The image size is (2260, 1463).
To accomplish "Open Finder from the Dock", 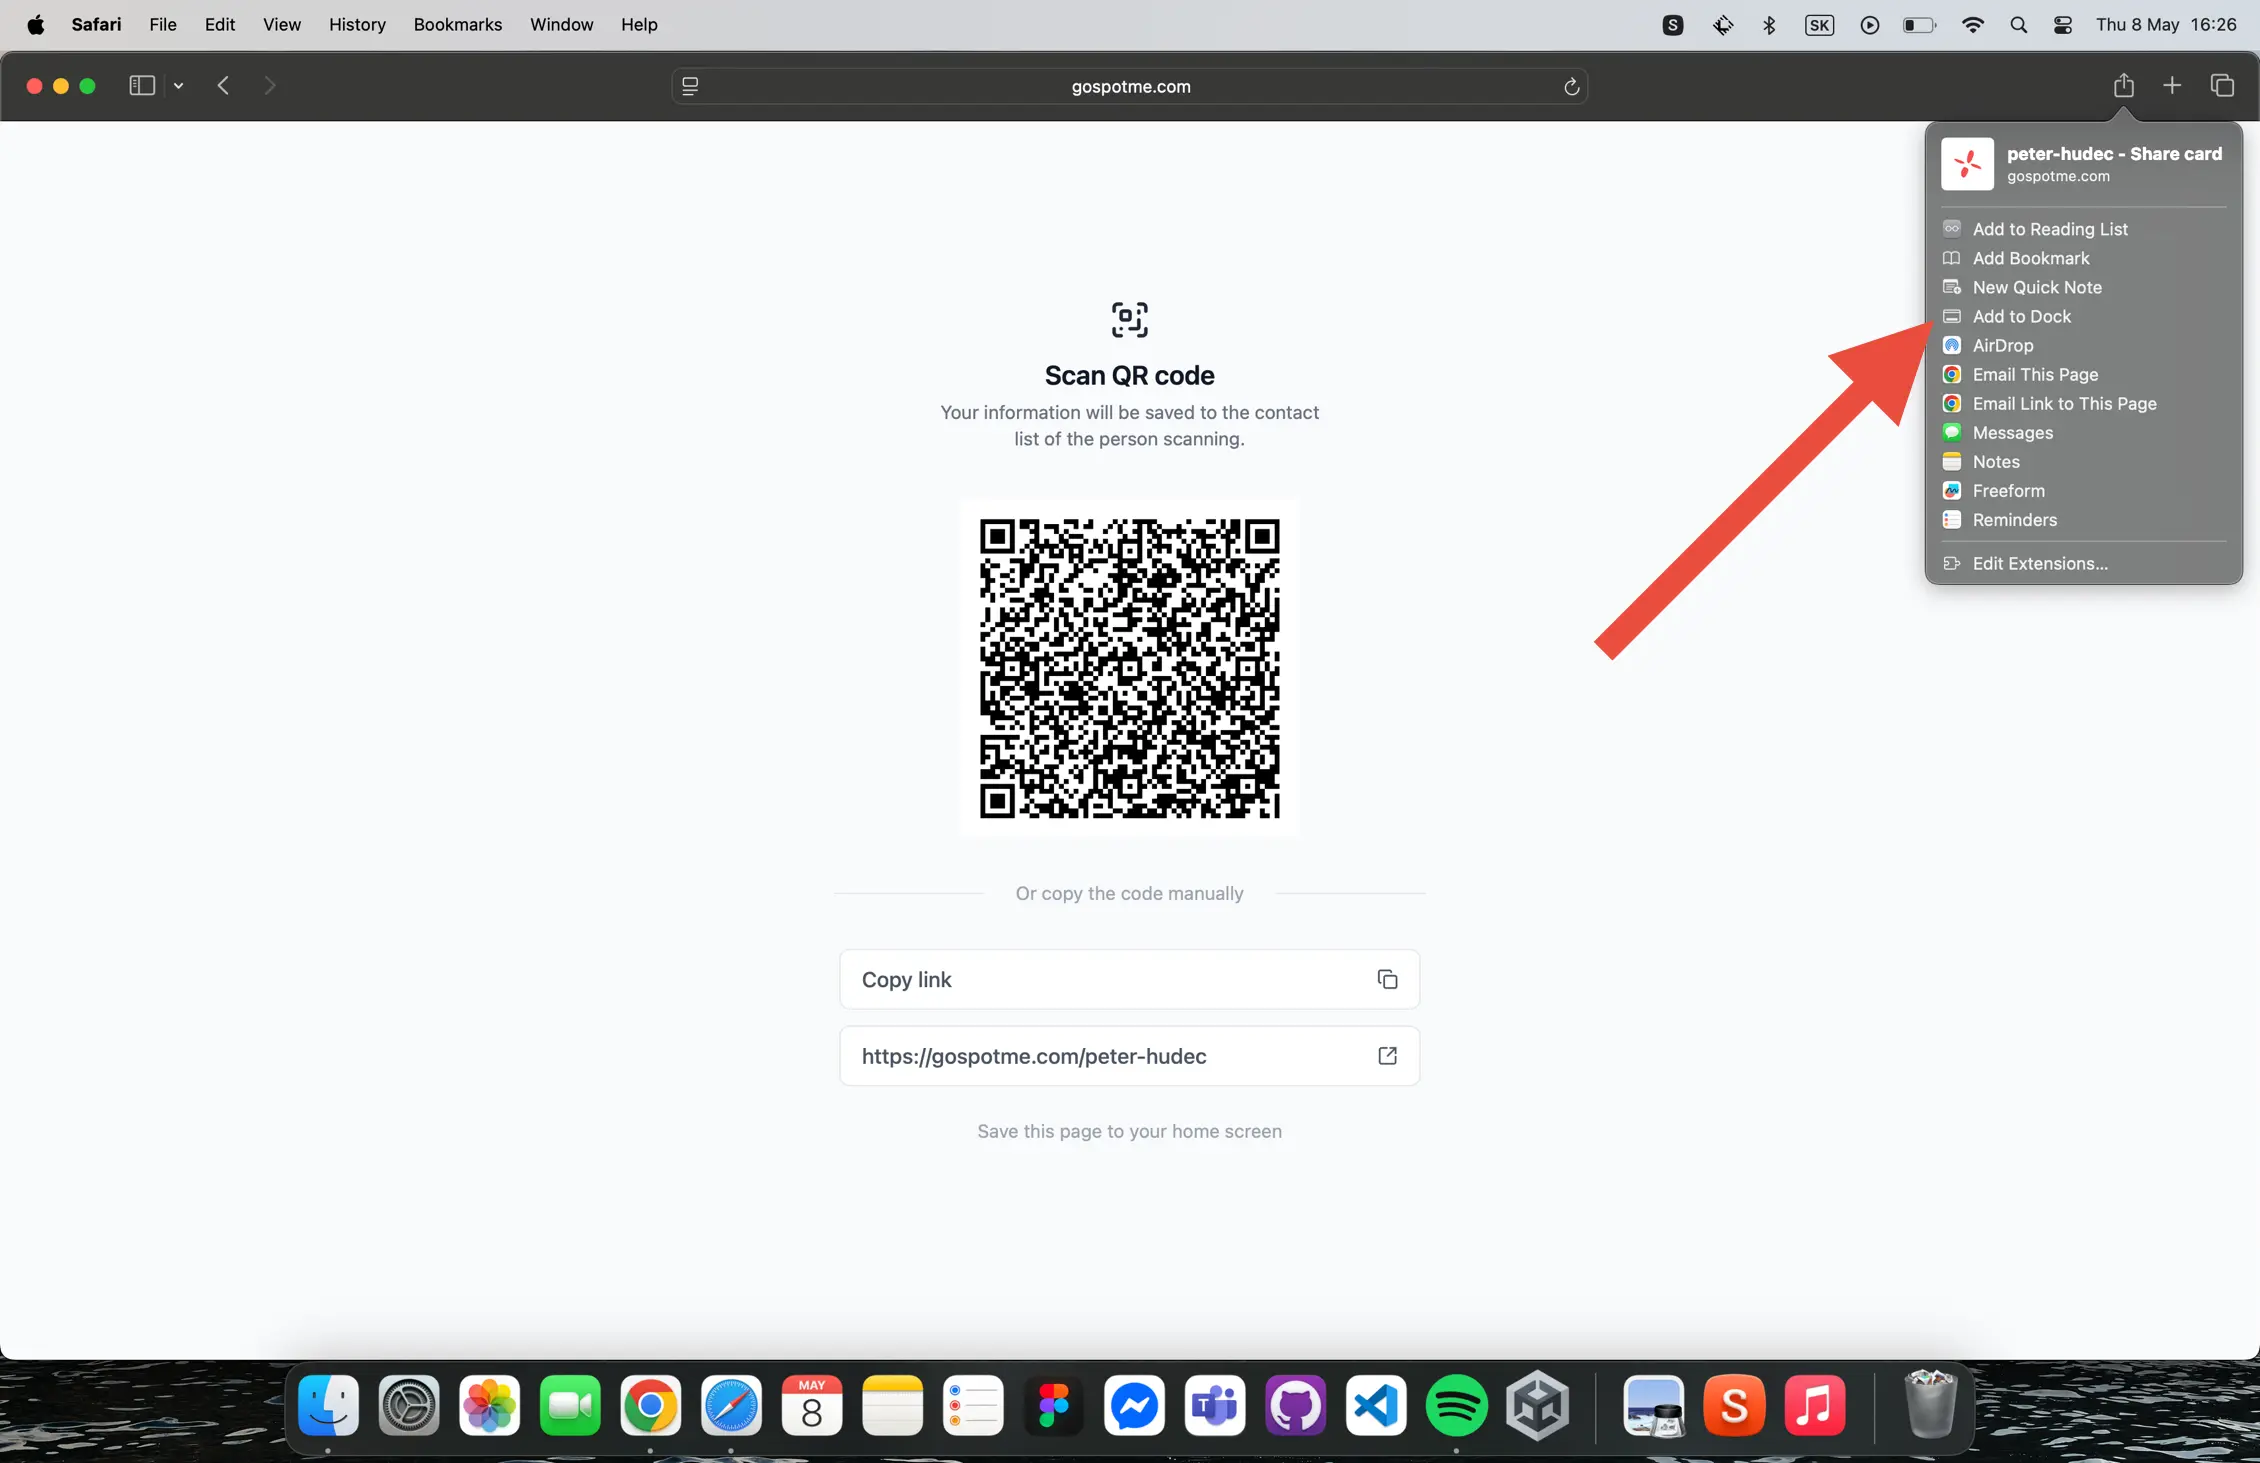I will pos(328,1406).
